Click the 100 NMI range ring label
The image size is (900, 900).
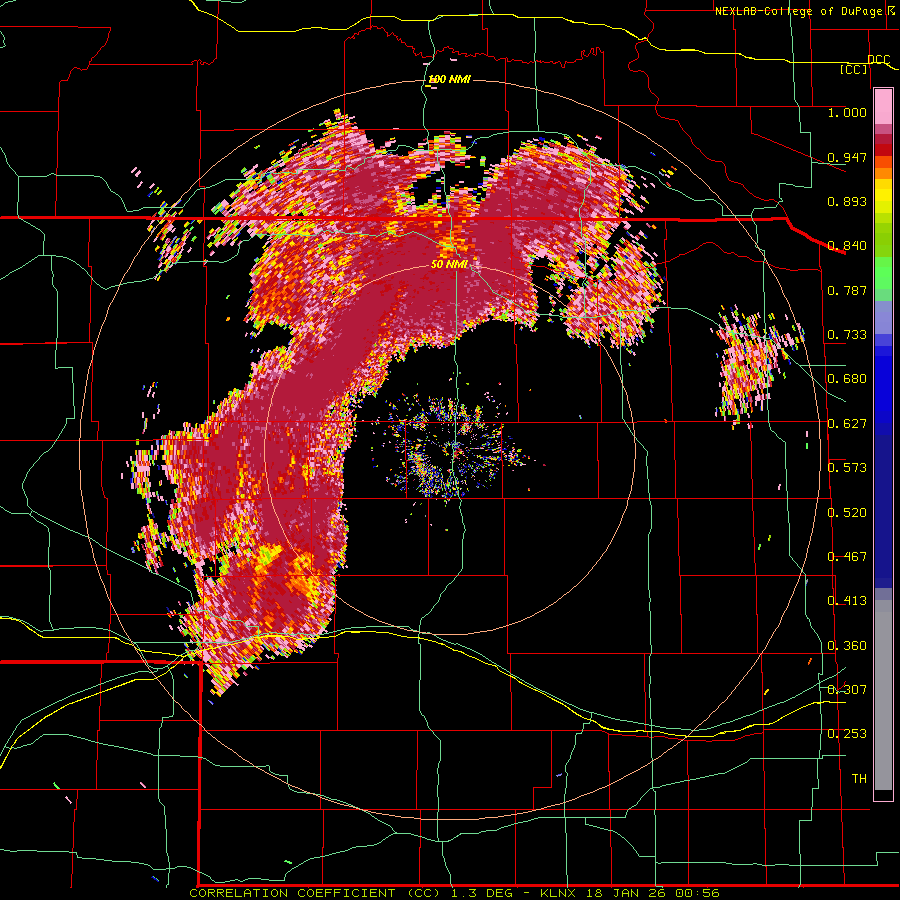tap(449, 79)
